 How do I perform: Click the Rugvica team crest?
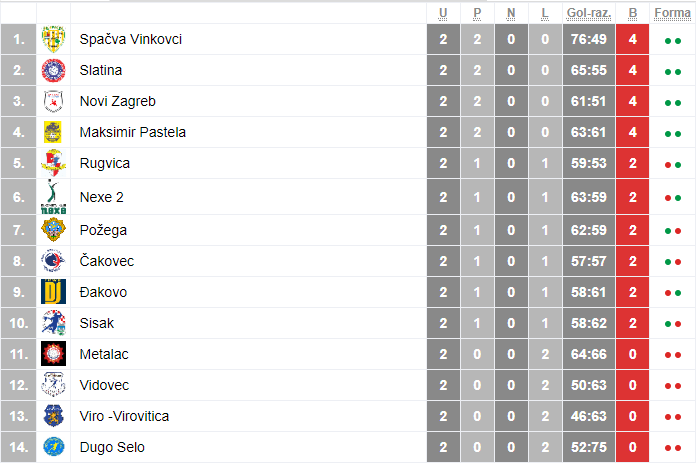pos(53,163)
